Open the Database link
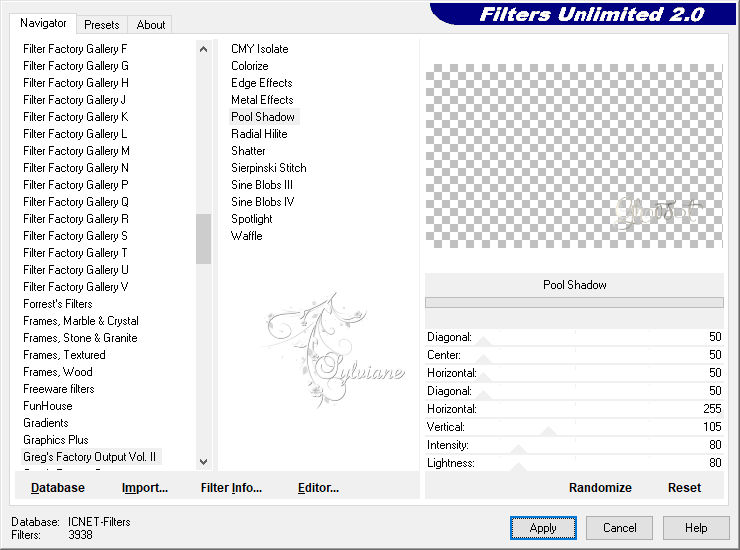The image size is (740, 550). (58, 488)
